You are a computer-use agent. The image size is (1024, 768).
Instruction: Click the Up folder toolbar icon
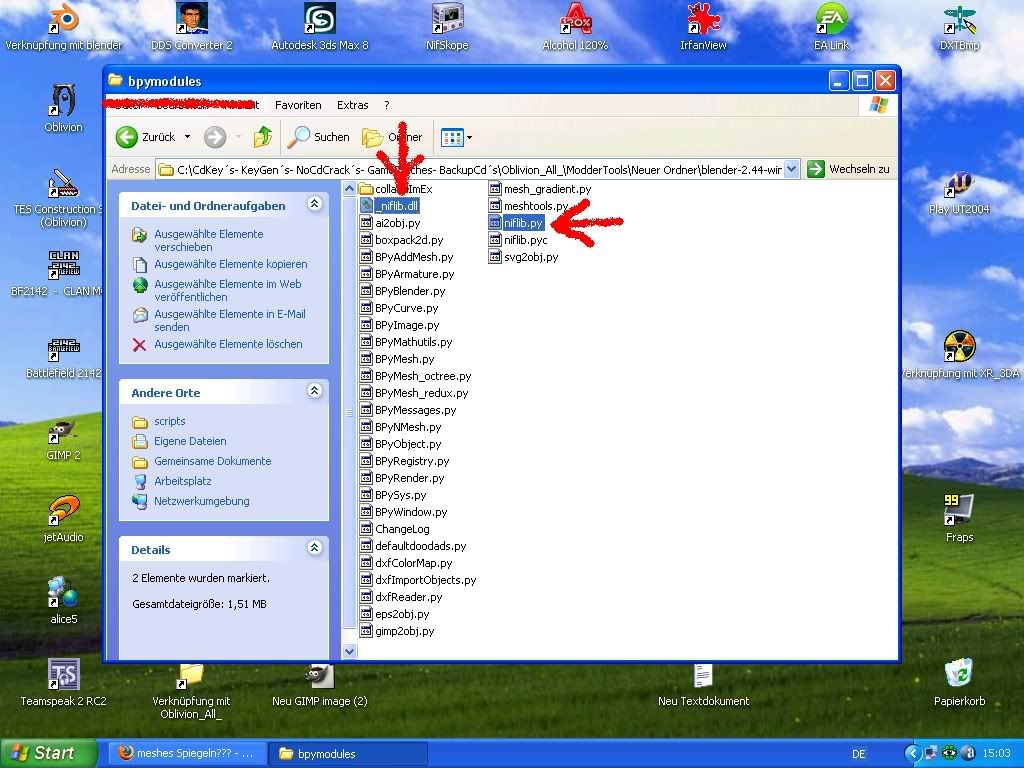(263, 137)
